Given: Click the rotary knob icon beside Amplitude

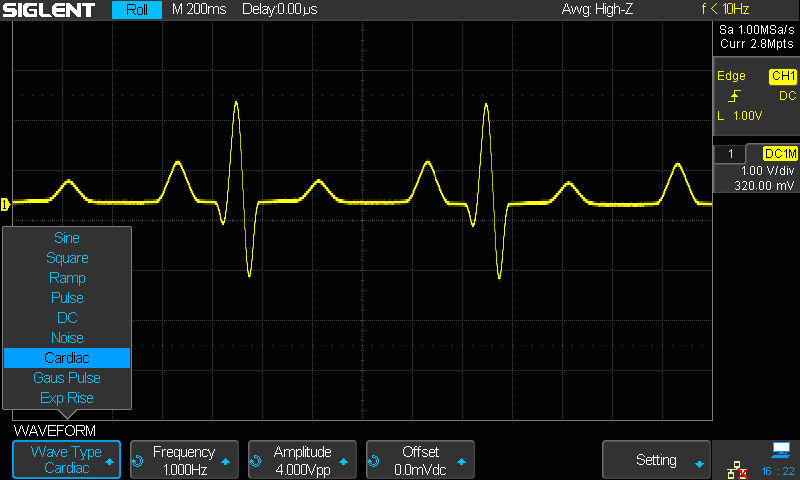Looking at the screenshot, I should point(256,461).
